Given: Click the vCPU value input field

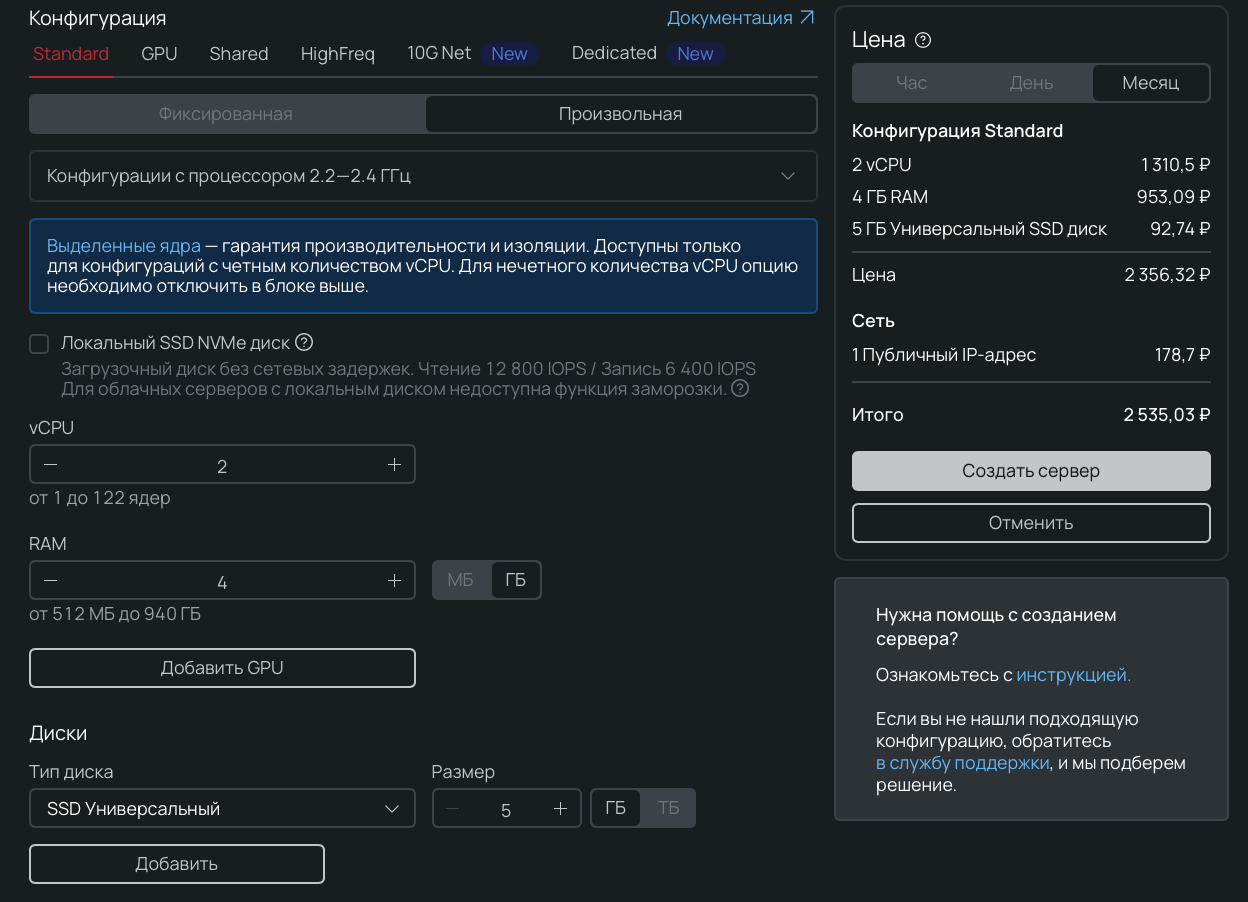Looking at the screenshot, I should 222,466.
